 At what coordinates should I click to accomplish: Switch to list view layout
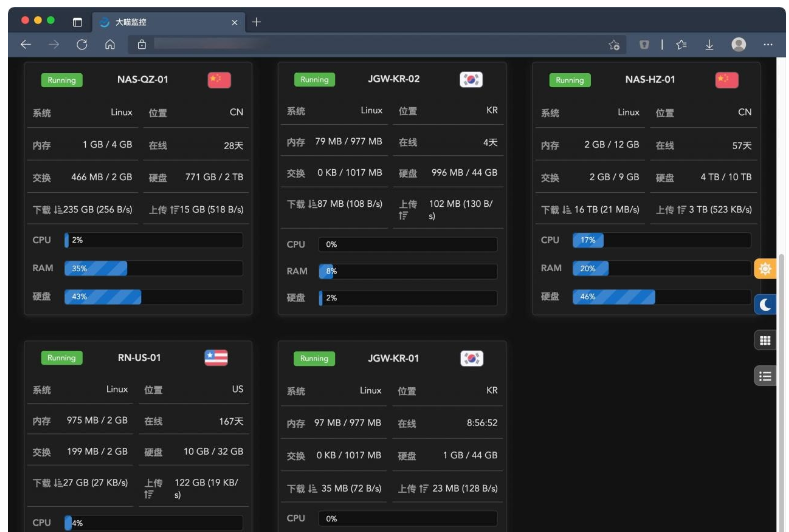pos(765,376)
